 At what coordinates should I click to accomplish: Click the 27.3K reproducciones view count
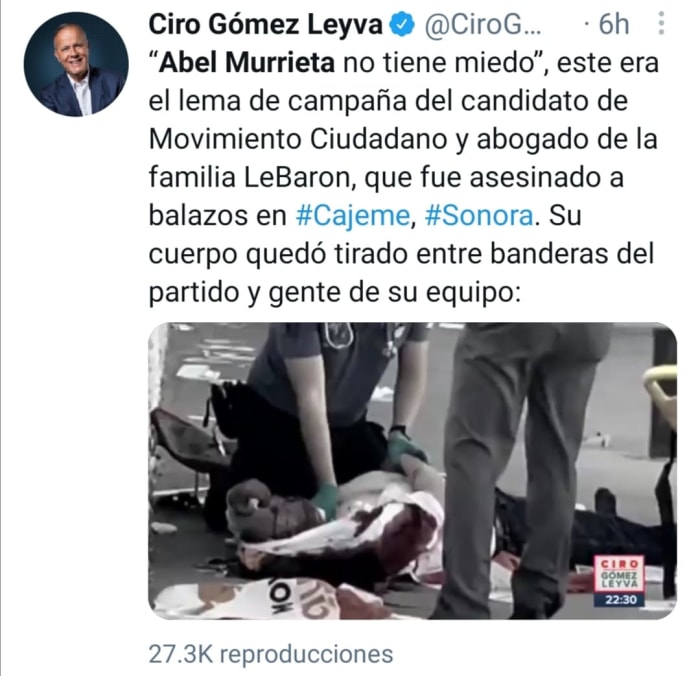point(271,654)
